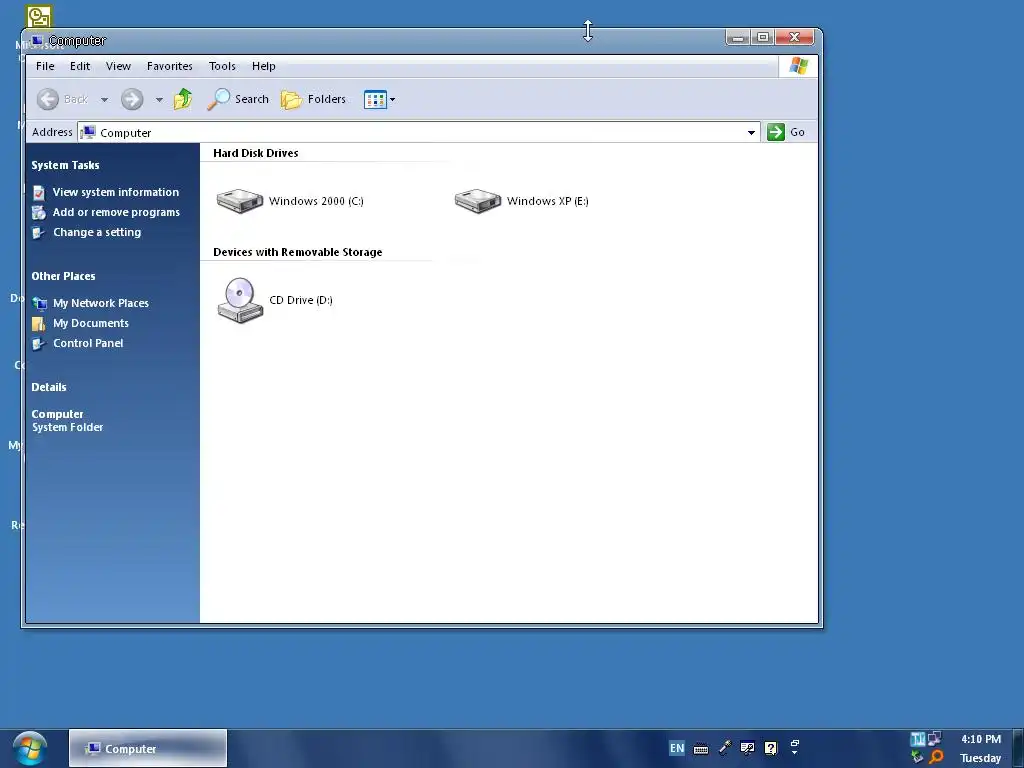Open the File menu

tap(45, 66)
